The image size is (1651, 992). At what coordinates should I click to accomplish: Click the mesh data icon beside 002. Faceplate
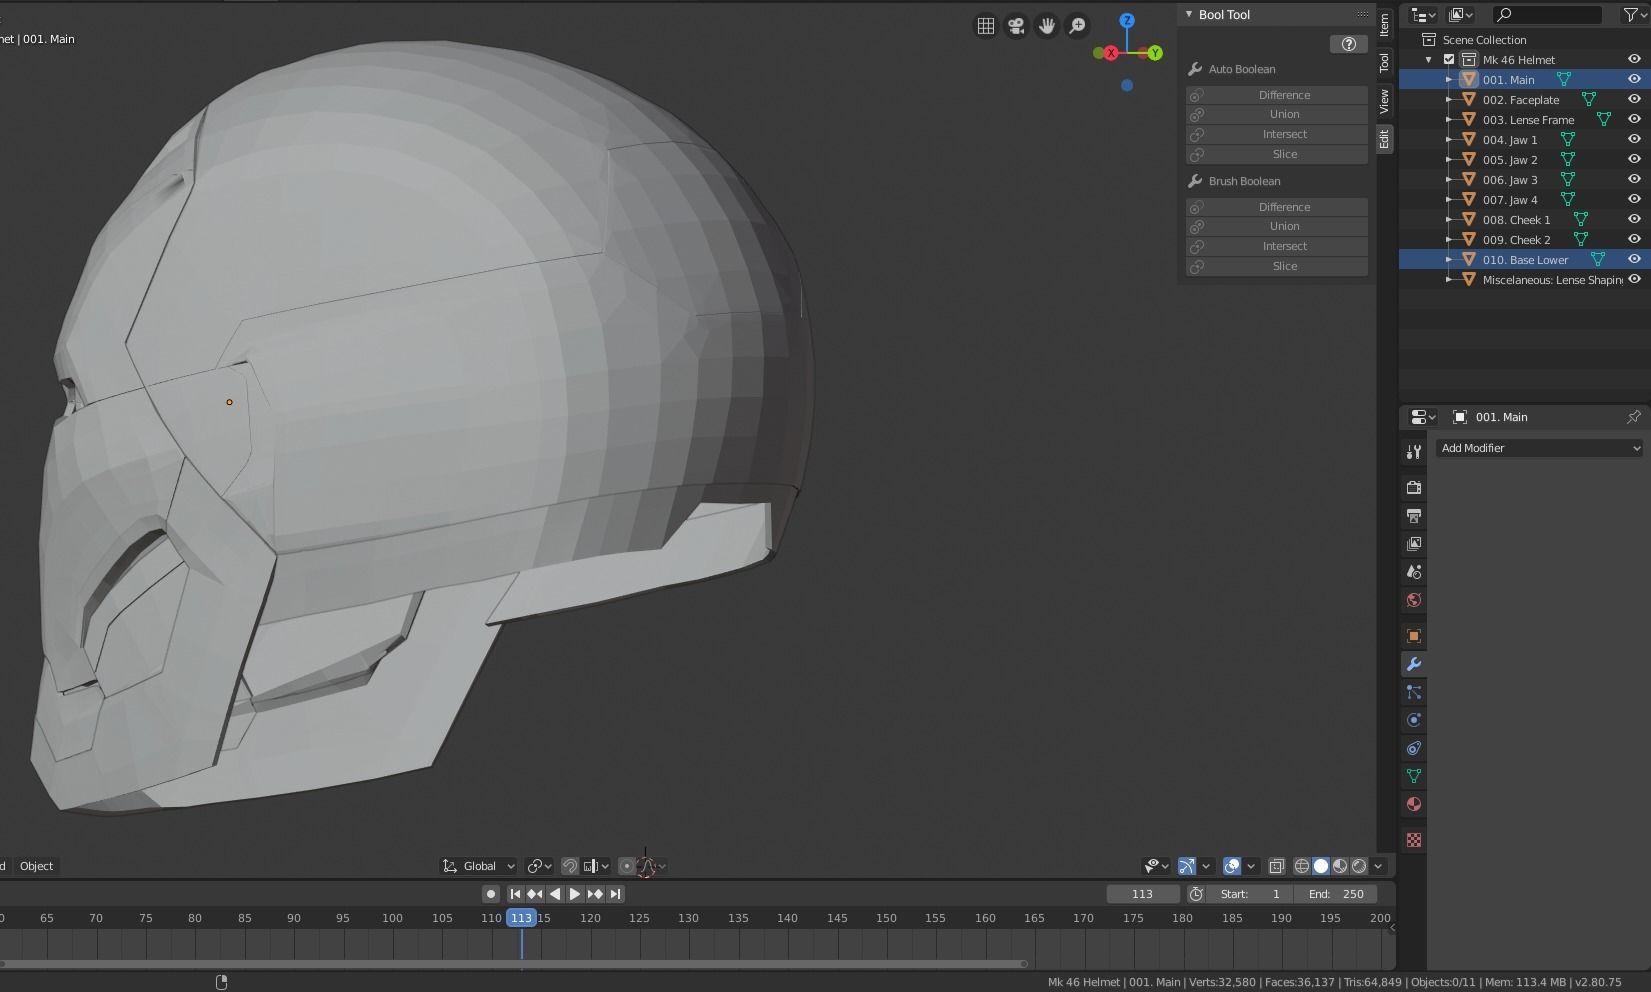point(1589,100)
